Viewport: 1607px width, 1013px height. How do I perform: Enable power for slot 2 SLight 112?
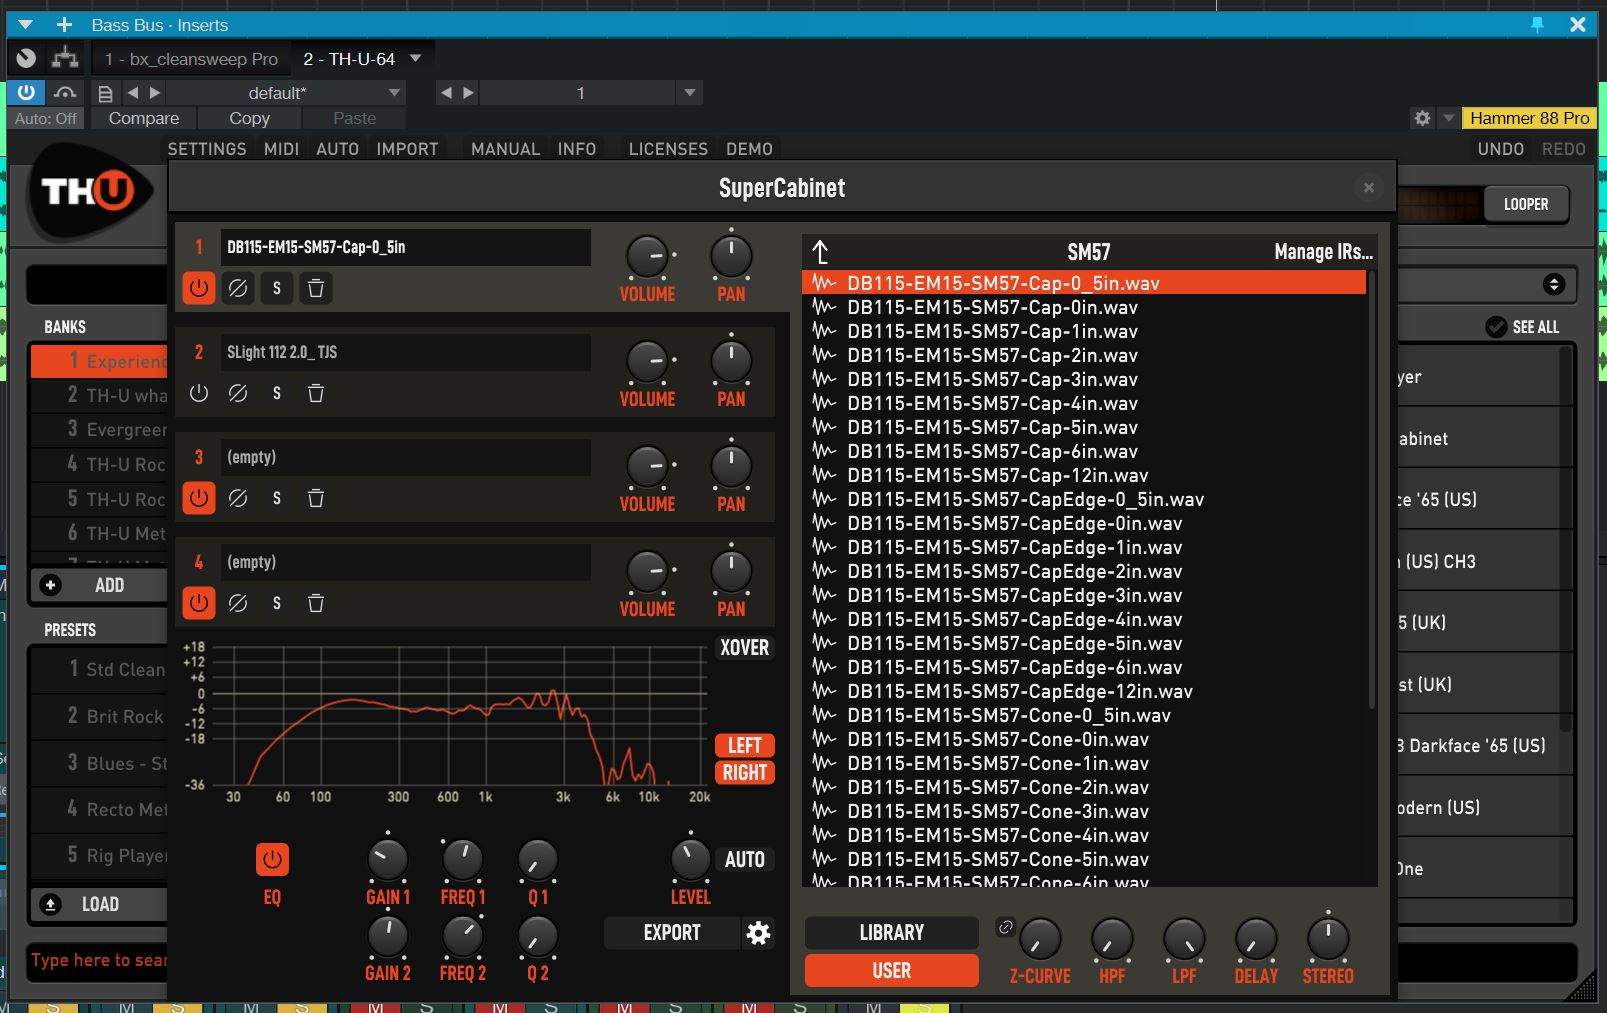[199, 394]
